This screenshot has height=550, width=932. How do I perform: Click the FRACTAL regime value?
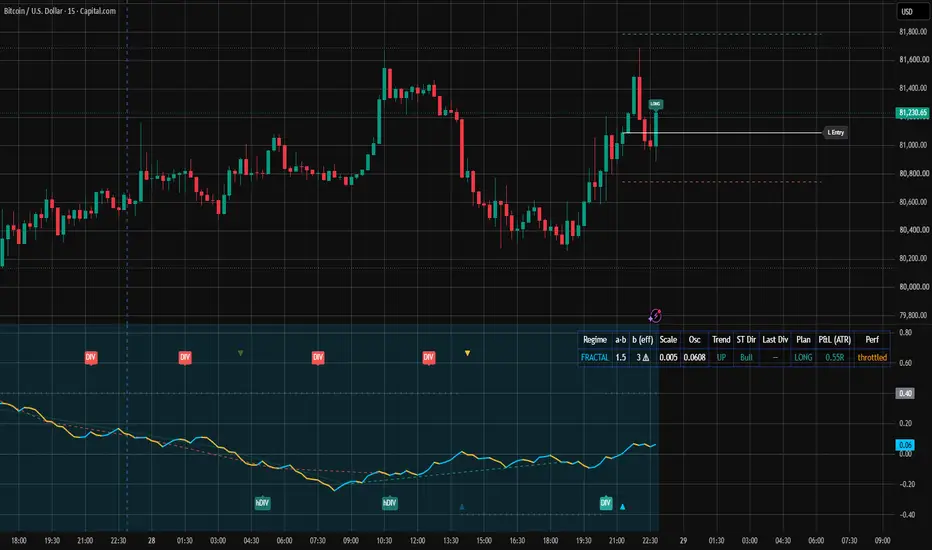[x=594, y=357]
